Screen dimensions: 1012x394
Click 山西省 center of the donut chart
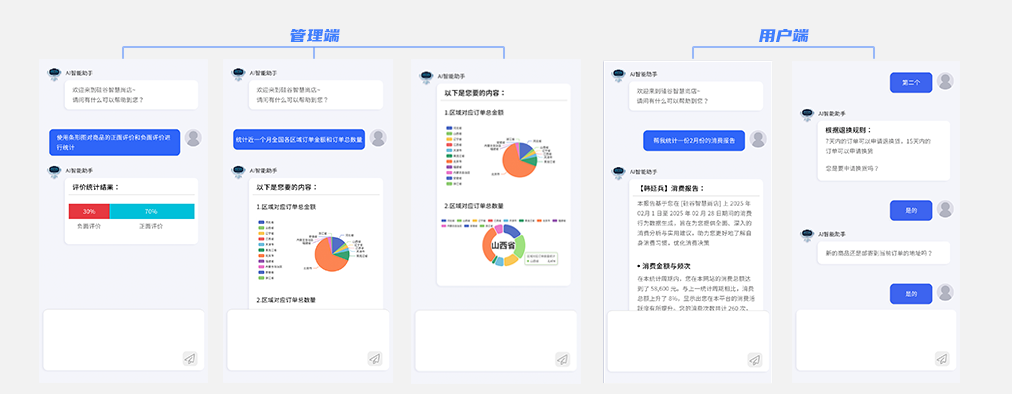coord(503,245)
